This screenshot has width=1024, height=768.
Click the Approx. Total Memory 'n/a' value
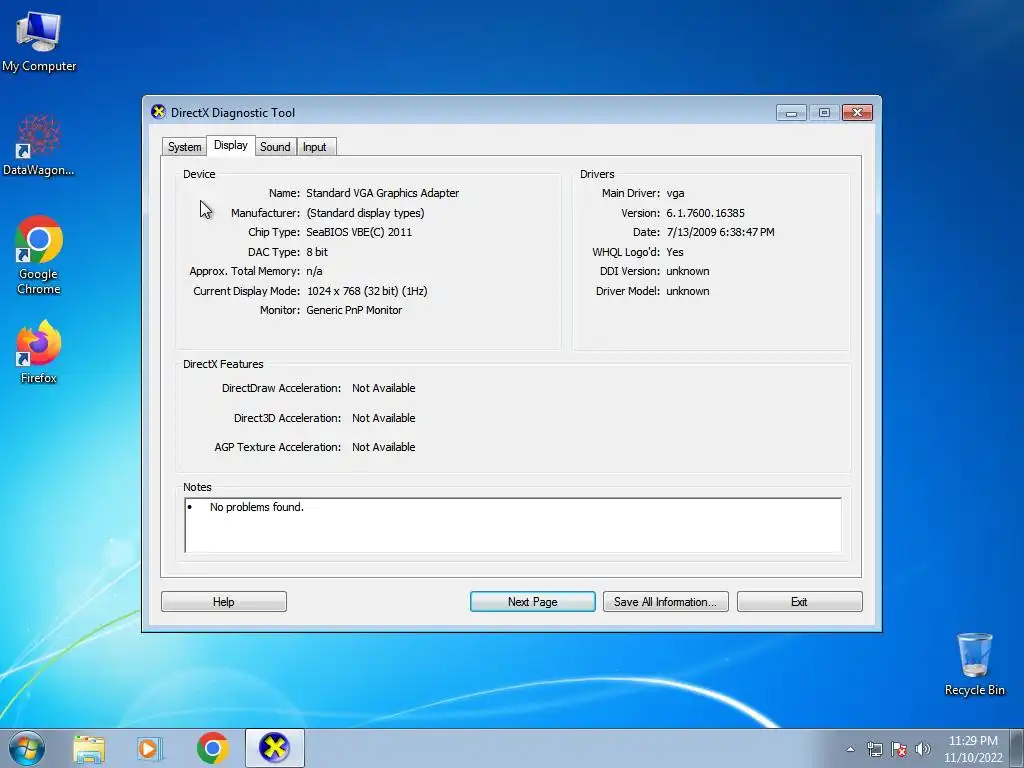tap(314, 271)
